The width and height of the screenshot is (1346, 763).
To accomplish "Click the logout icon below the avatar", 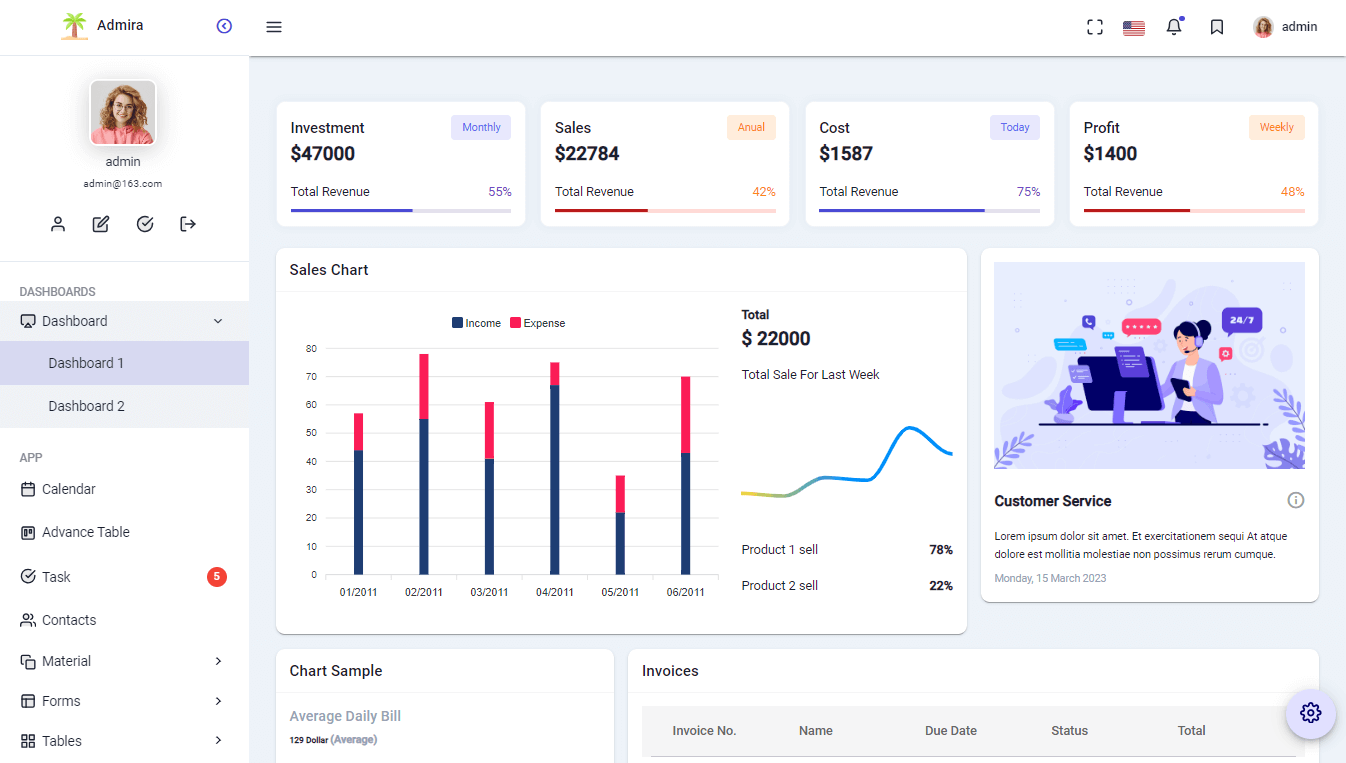I will [187, 224].
